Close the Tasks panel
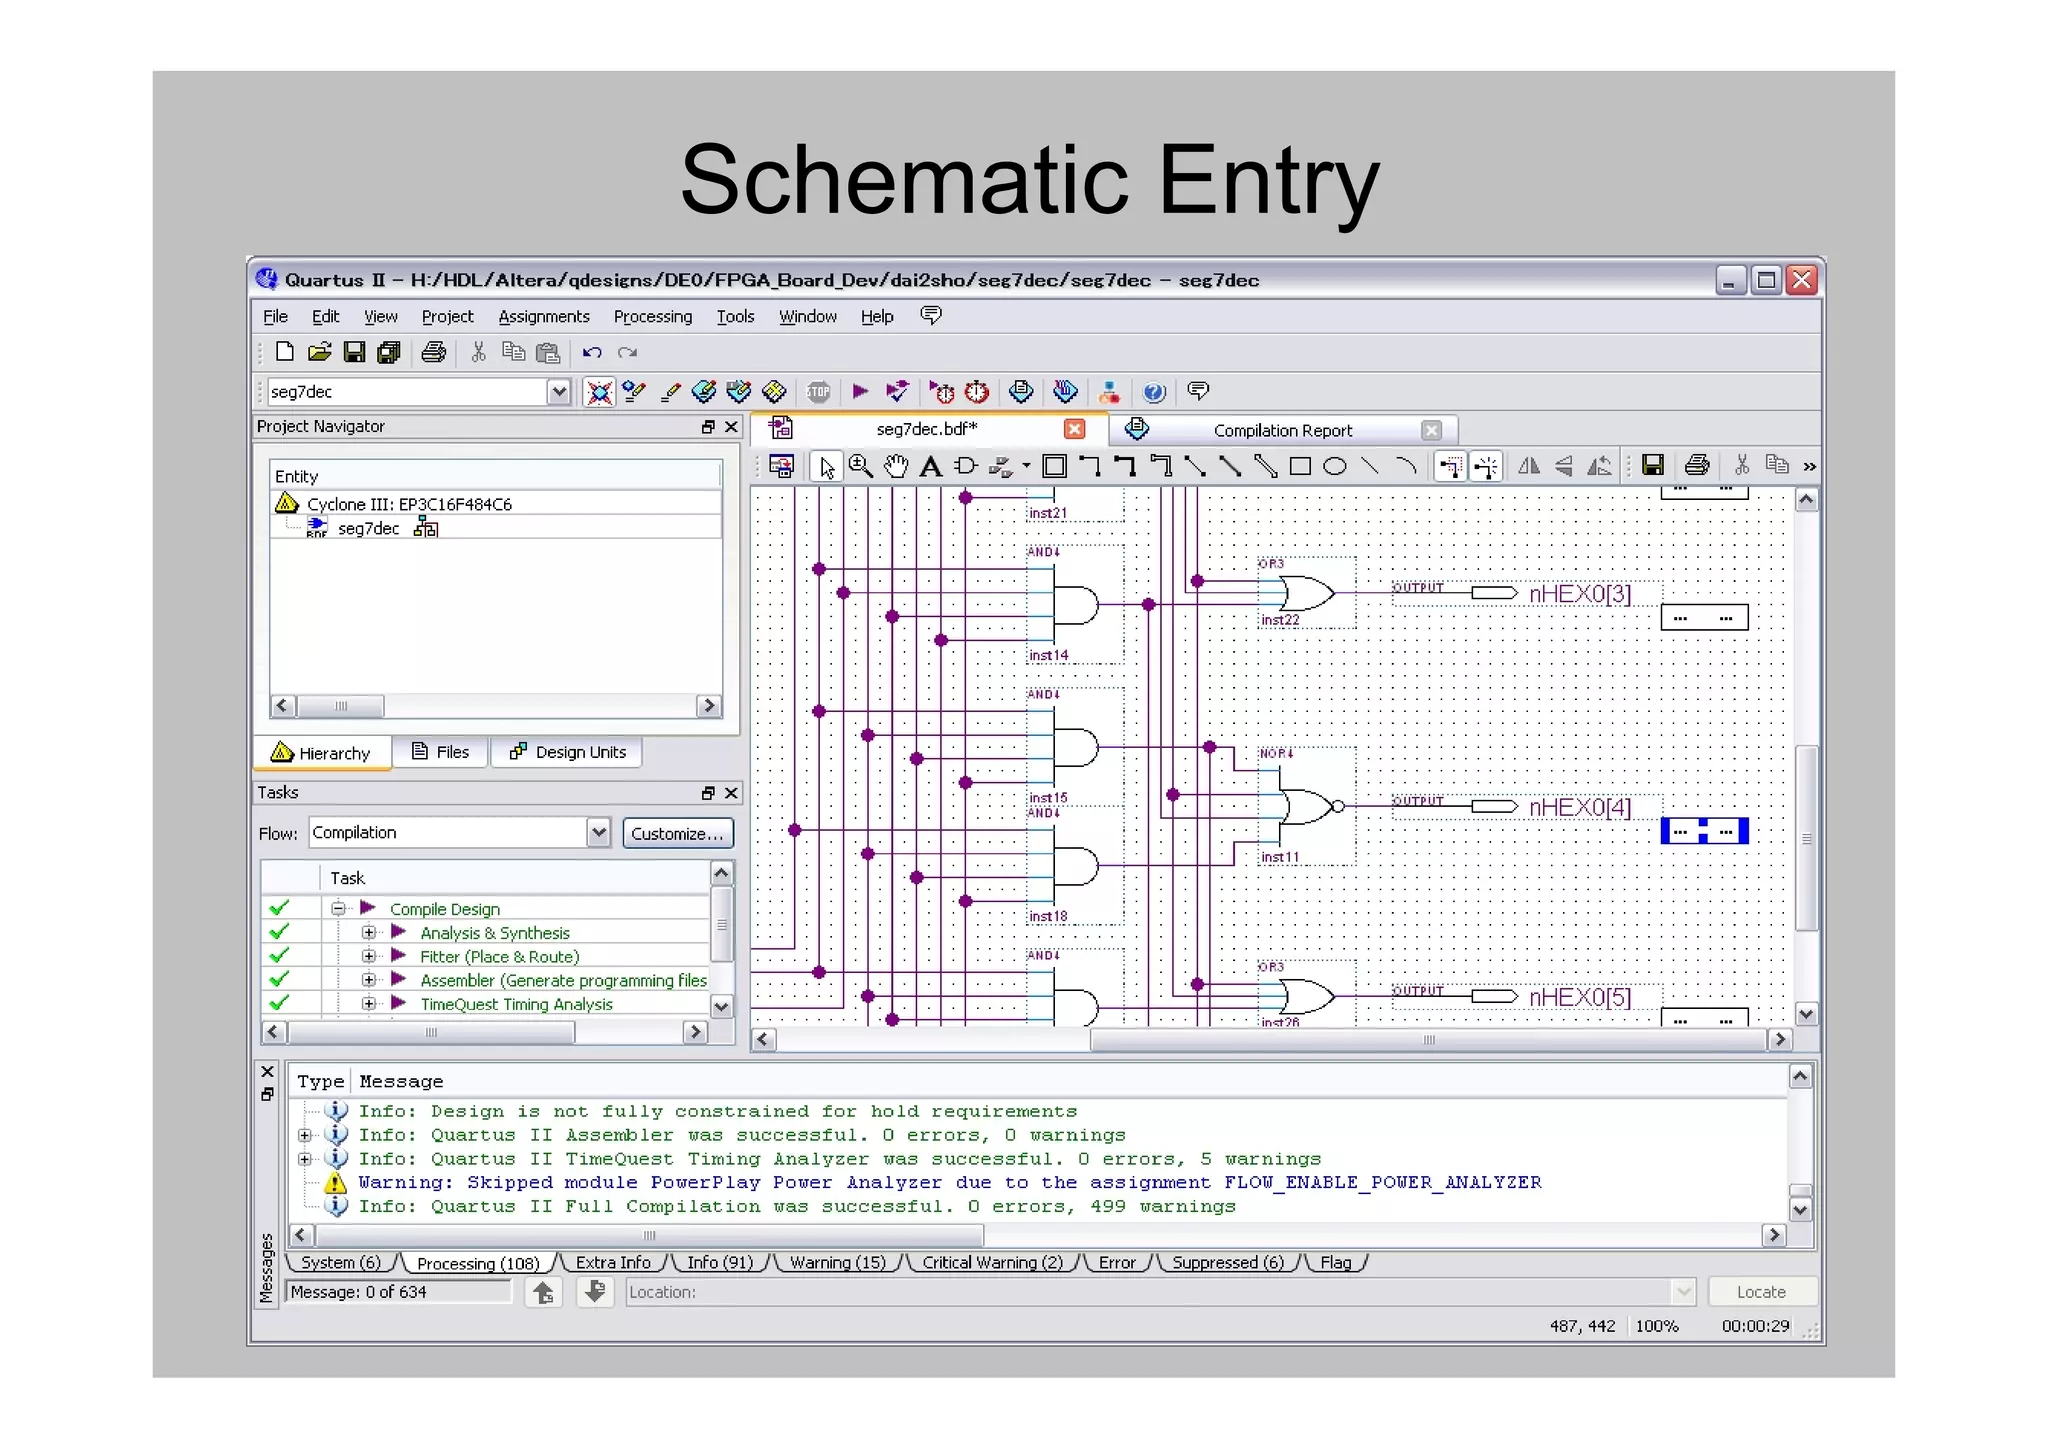This screenshot has width=2048, height=1448. (x=732, y=793)
